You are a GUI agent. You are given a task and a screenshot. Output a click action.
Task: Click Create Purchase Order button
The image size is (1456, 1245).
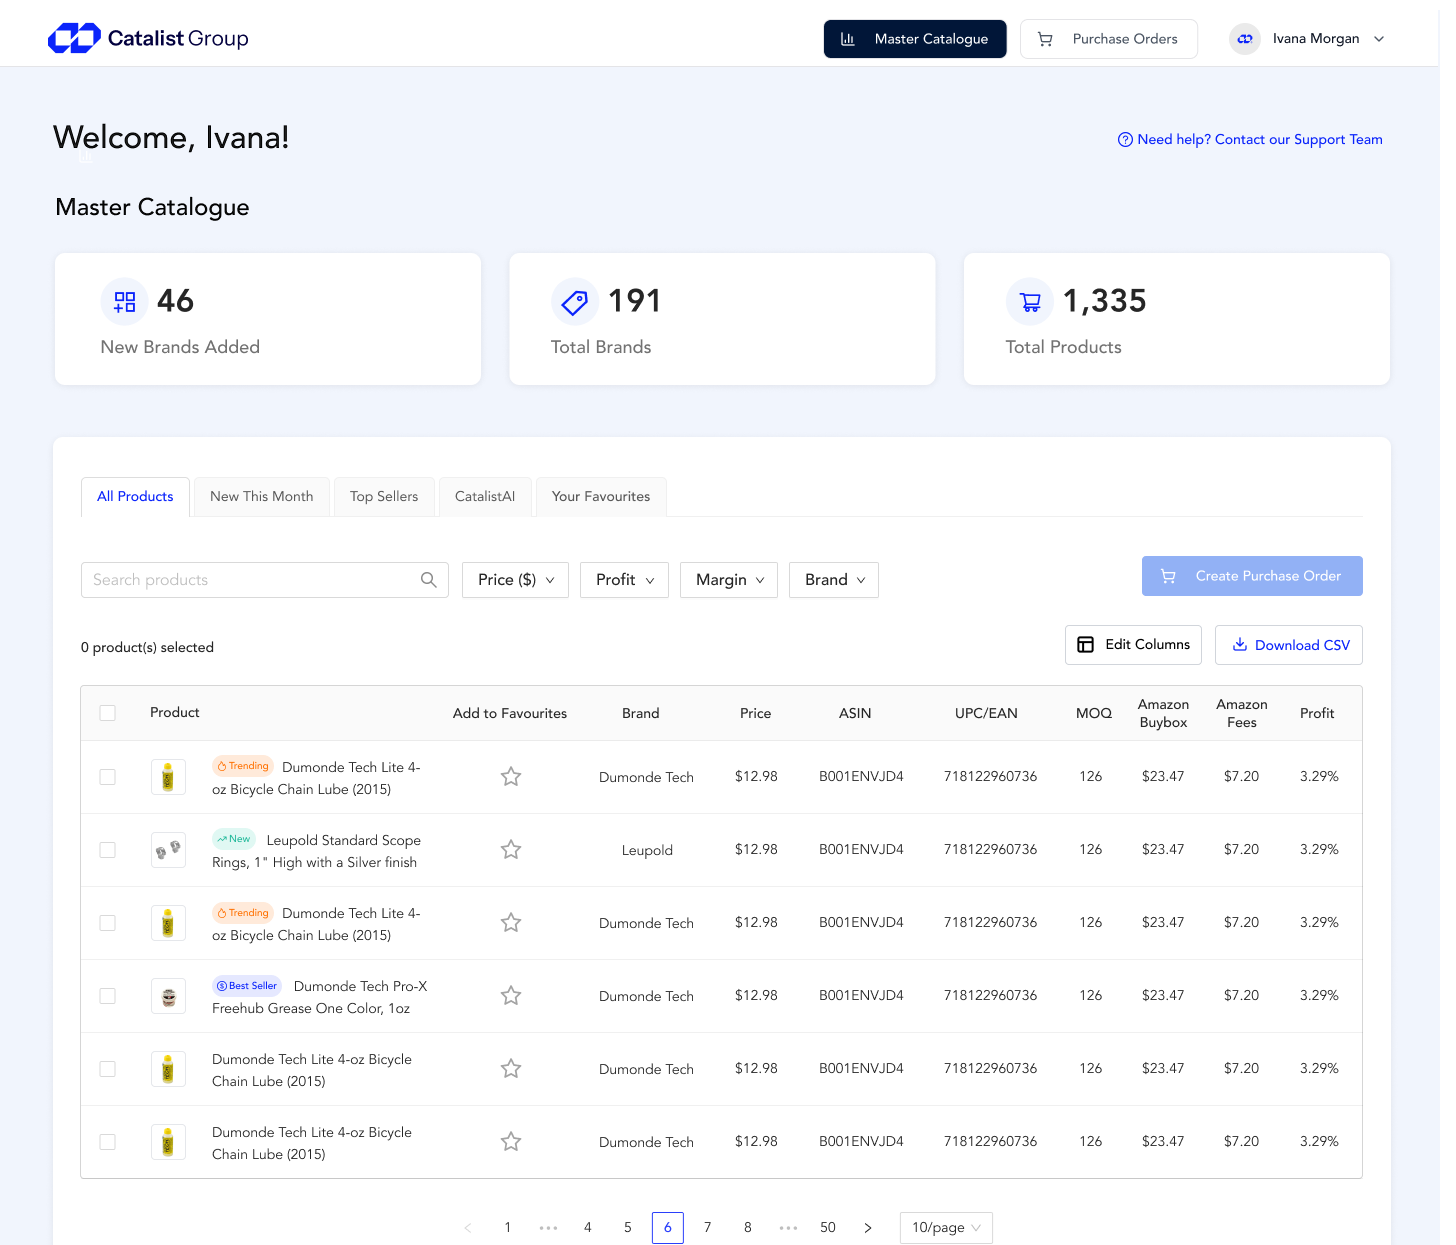[x=1252, y=576]
